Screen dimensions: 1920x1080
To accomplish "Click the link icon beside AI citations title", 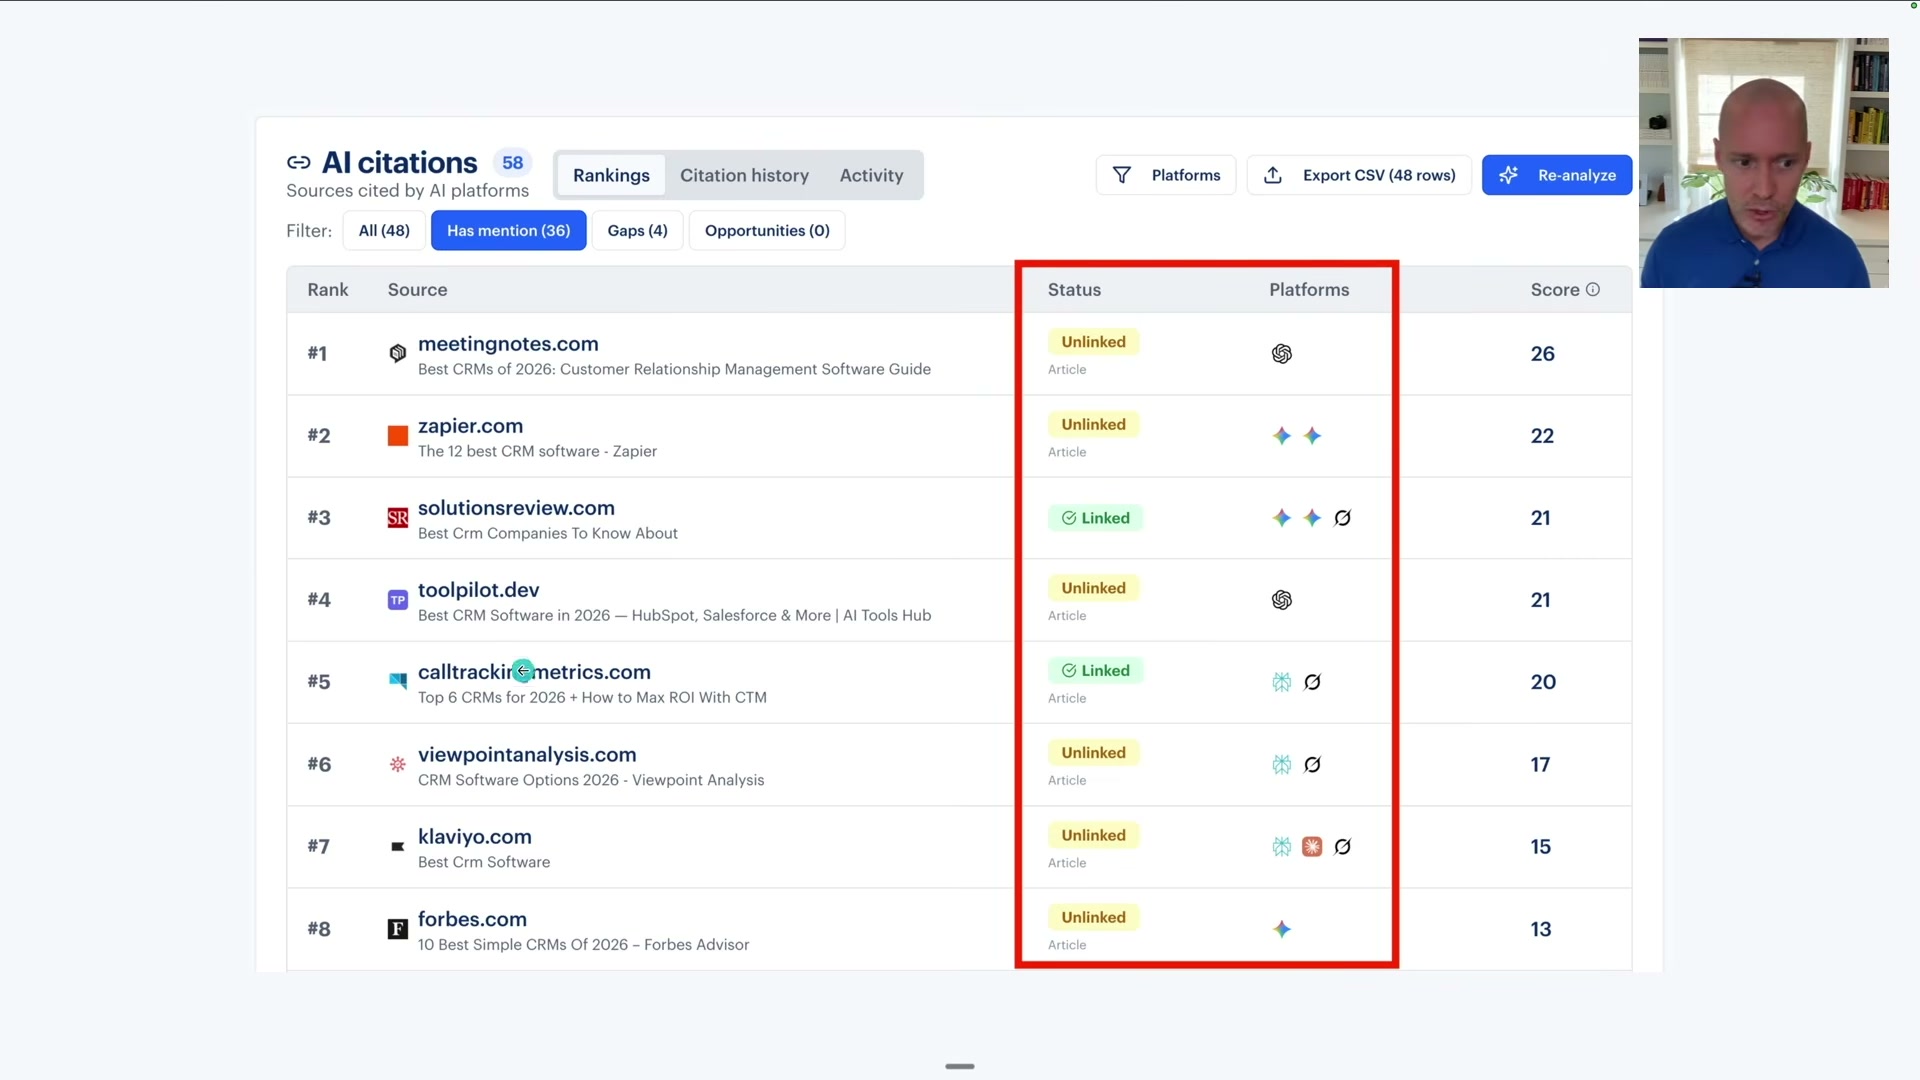I will [x=298, y=163].
